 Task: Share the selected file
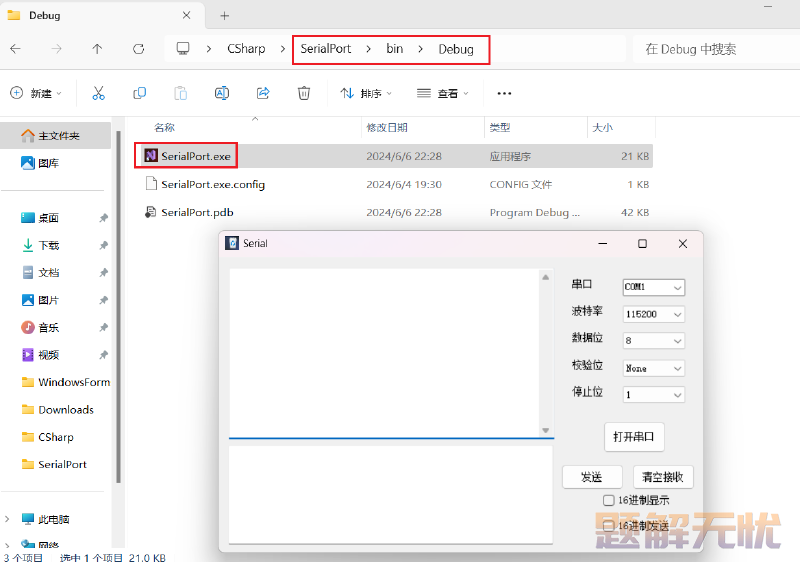(x=263, y=93)
